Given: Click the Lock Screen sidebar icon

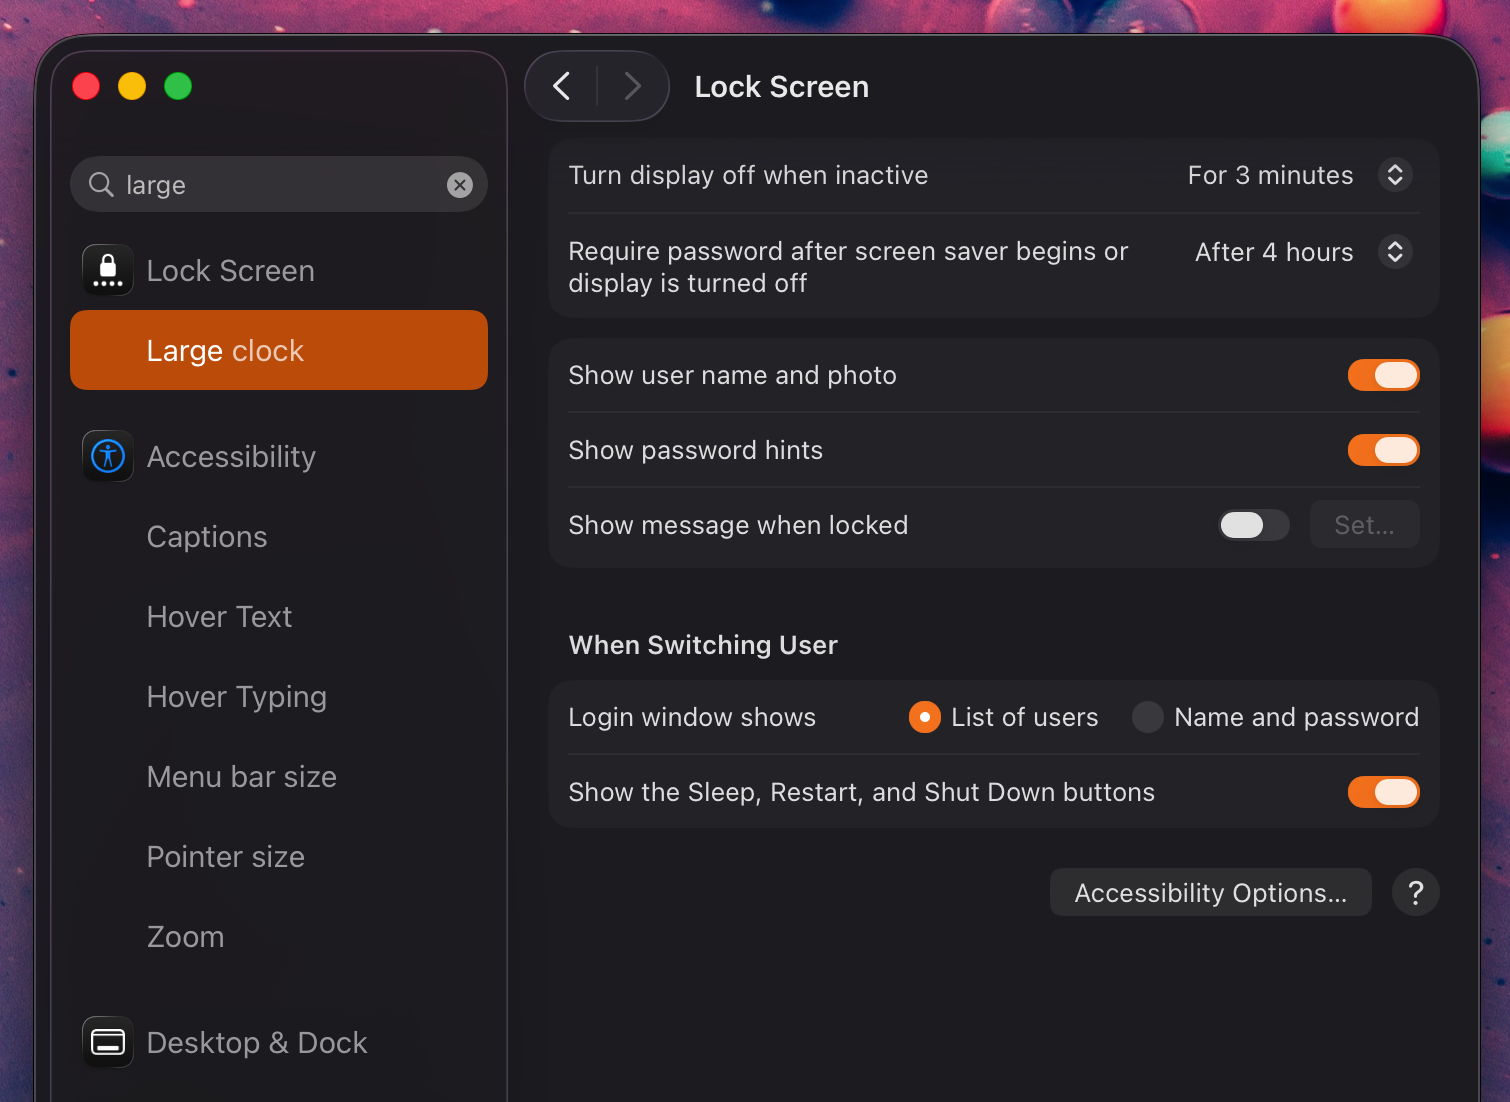Looking at the screenshot, I should [108, 270].
